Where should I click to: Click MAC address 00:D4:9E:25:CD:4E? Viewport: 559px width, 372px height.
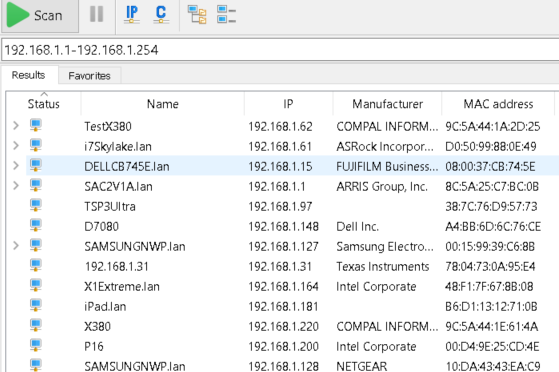point(492,346)
